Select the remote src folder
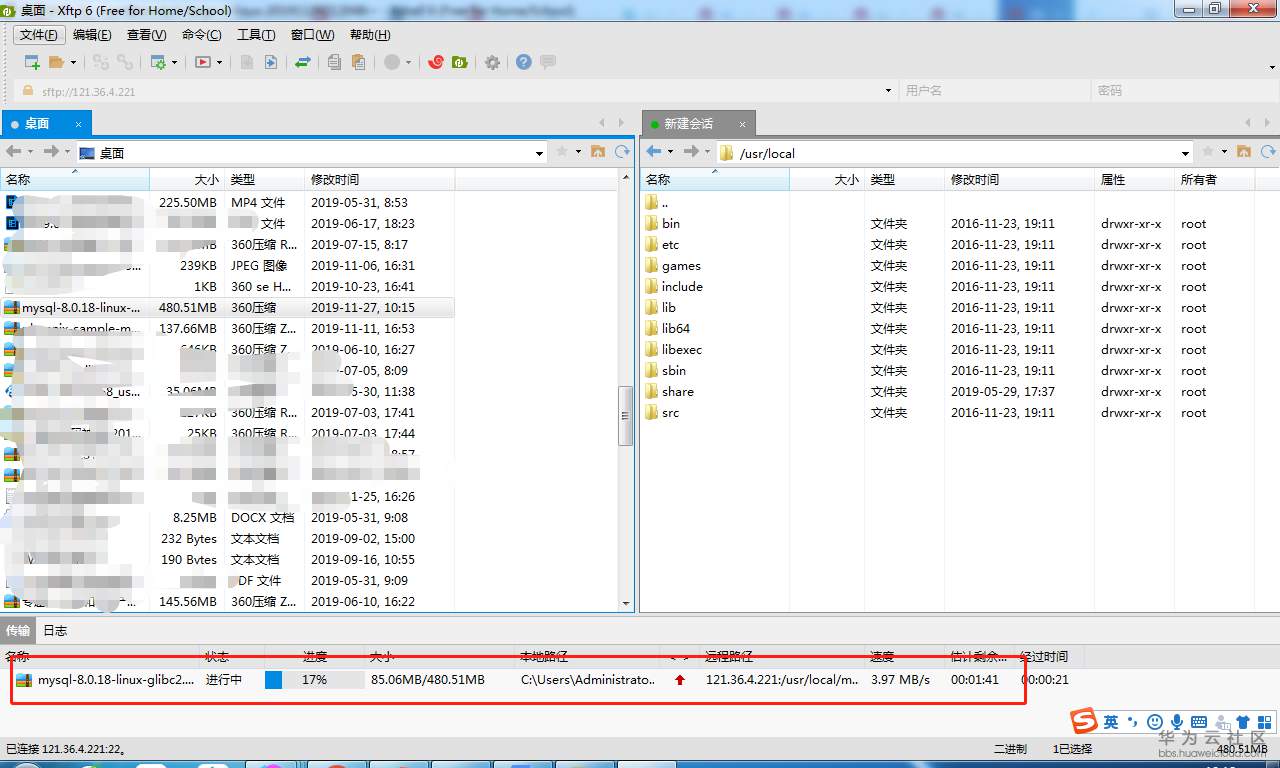This screenshot has height=768, width=1280. [x=671, y=413]
